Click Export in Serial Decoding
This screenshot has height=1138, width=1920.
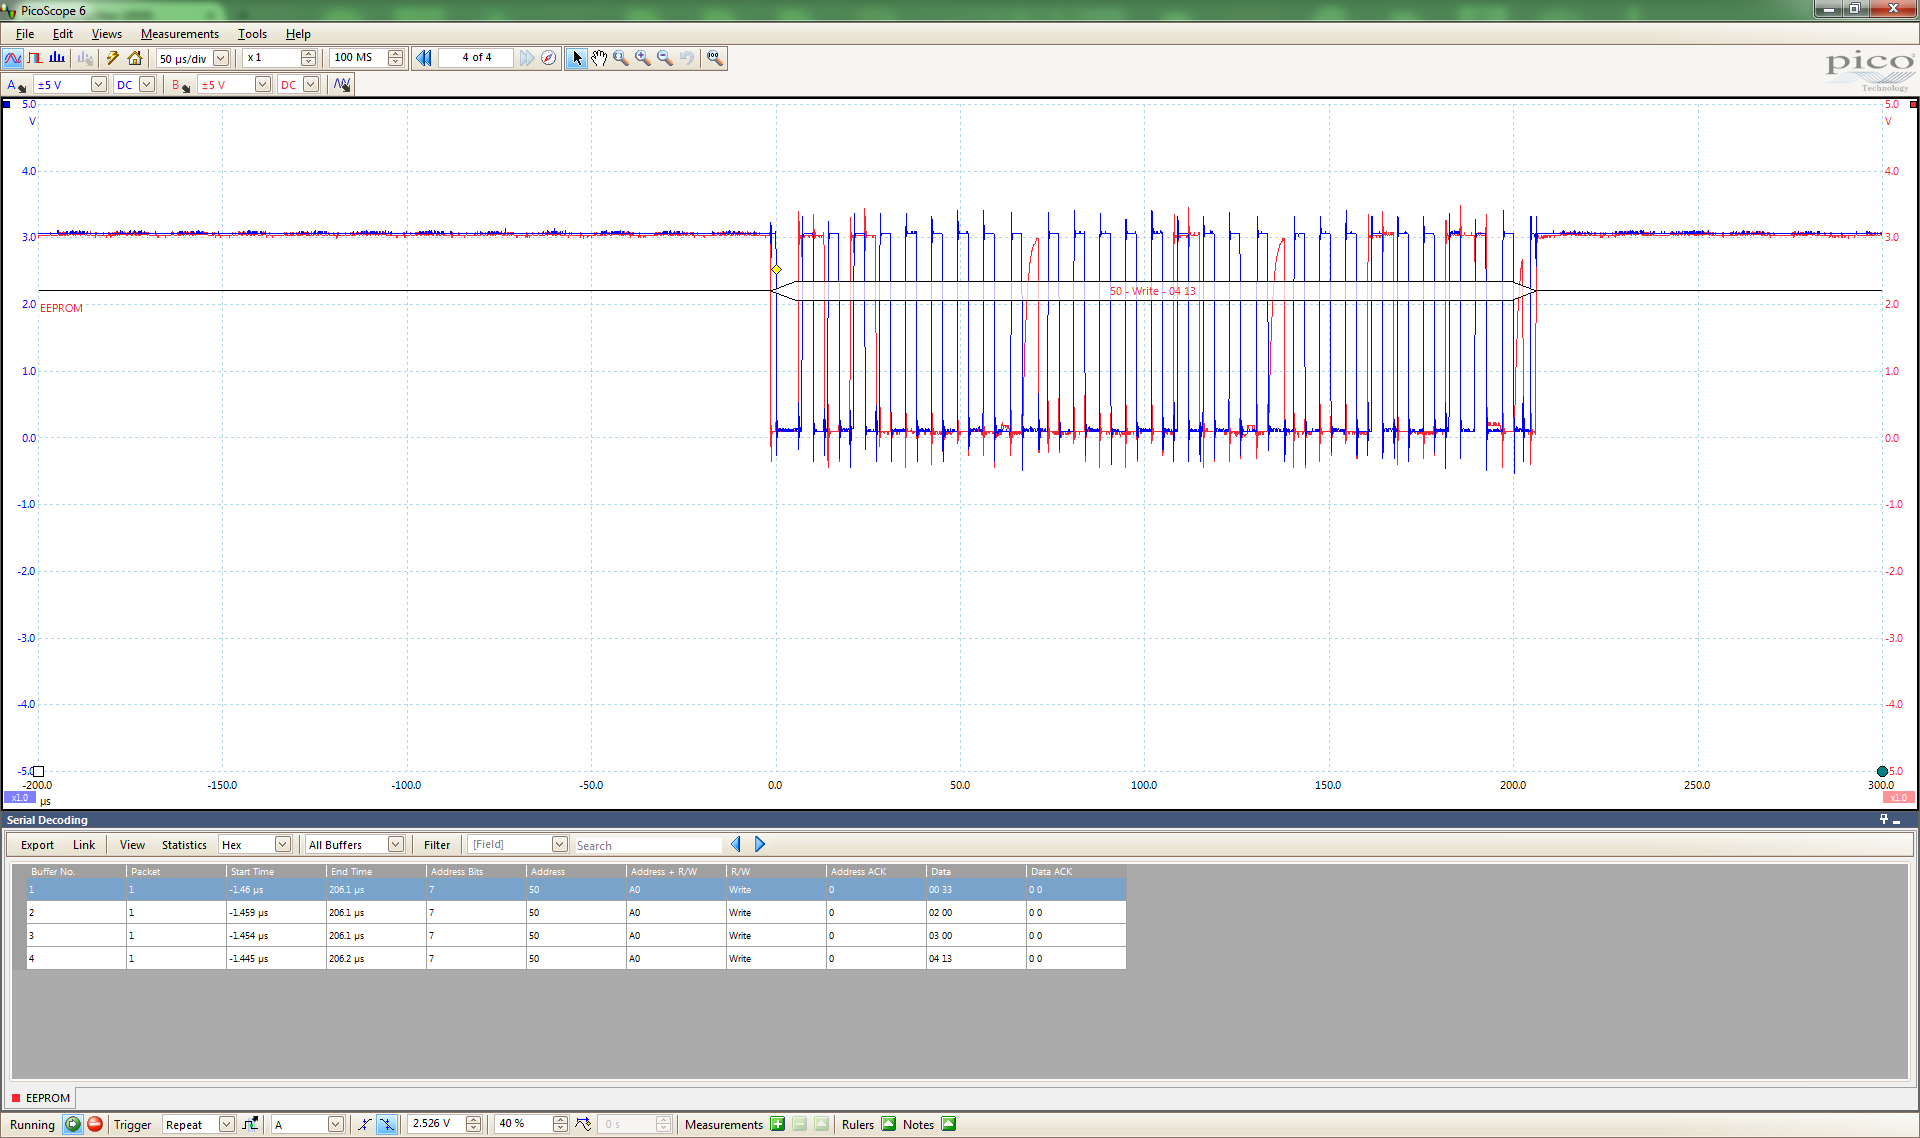pyautogui.click(x=37, y=845)
